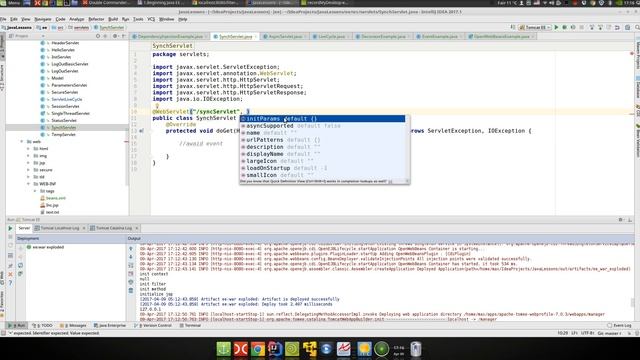Choose urlPatterns from the completion list
Viewport: 640px width, 360px height.
[x=322, y=140]
